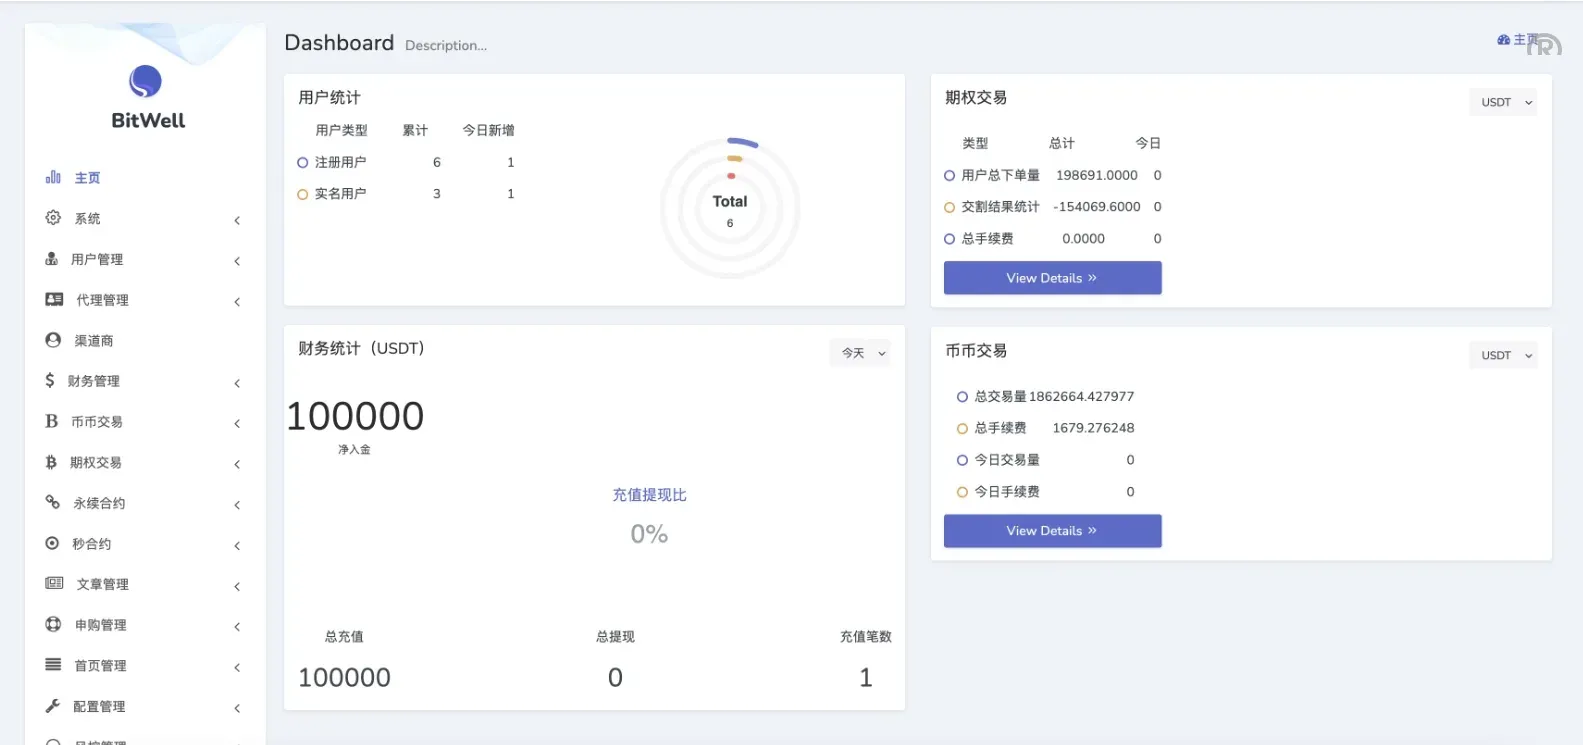This screenshot has width=1583, height=745.
Task: Expand the 用户管理 chevron arrow
Action: pos(237,261)
